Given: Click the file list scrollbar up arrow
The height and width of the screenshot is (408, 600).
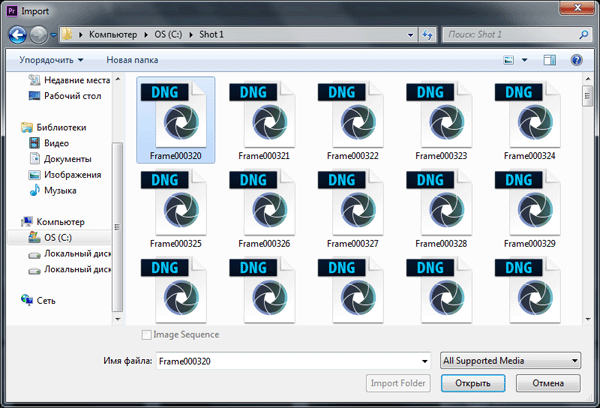Looking at the screenshot, I should click(588, 79).
